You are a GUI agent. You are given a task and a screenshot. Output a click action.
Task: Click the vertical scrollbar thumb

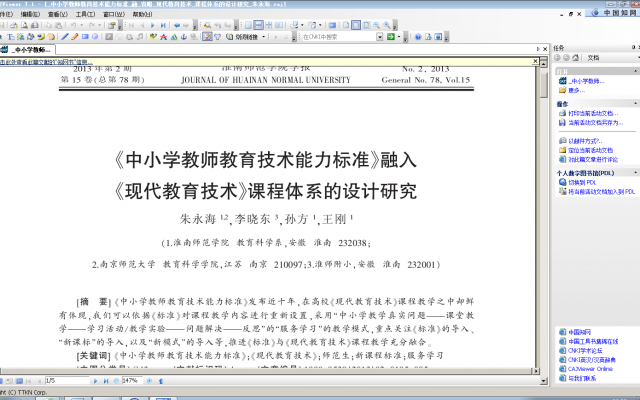pos(543,85)
